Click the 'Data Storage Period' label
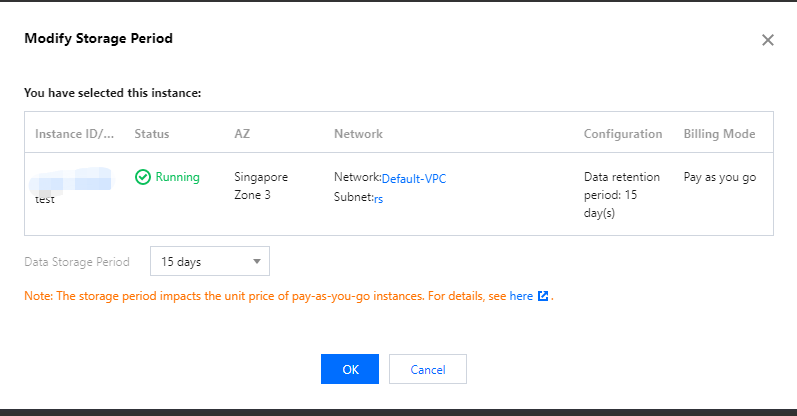Viewport: 797px width, 416px height. (77, 262)
